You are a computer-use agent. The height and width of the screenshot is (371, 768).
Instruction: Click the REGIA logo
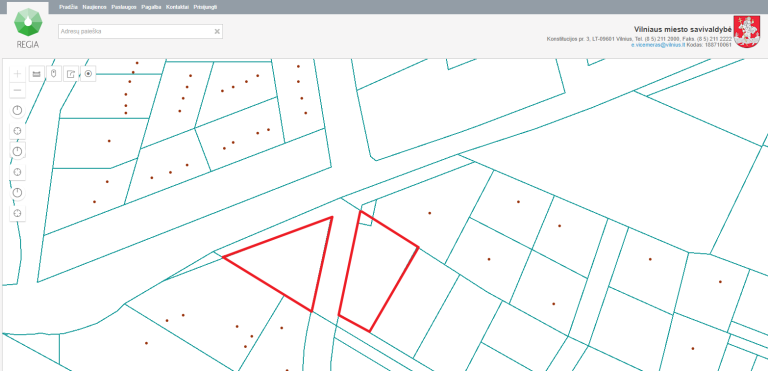(x=28, y=28)
